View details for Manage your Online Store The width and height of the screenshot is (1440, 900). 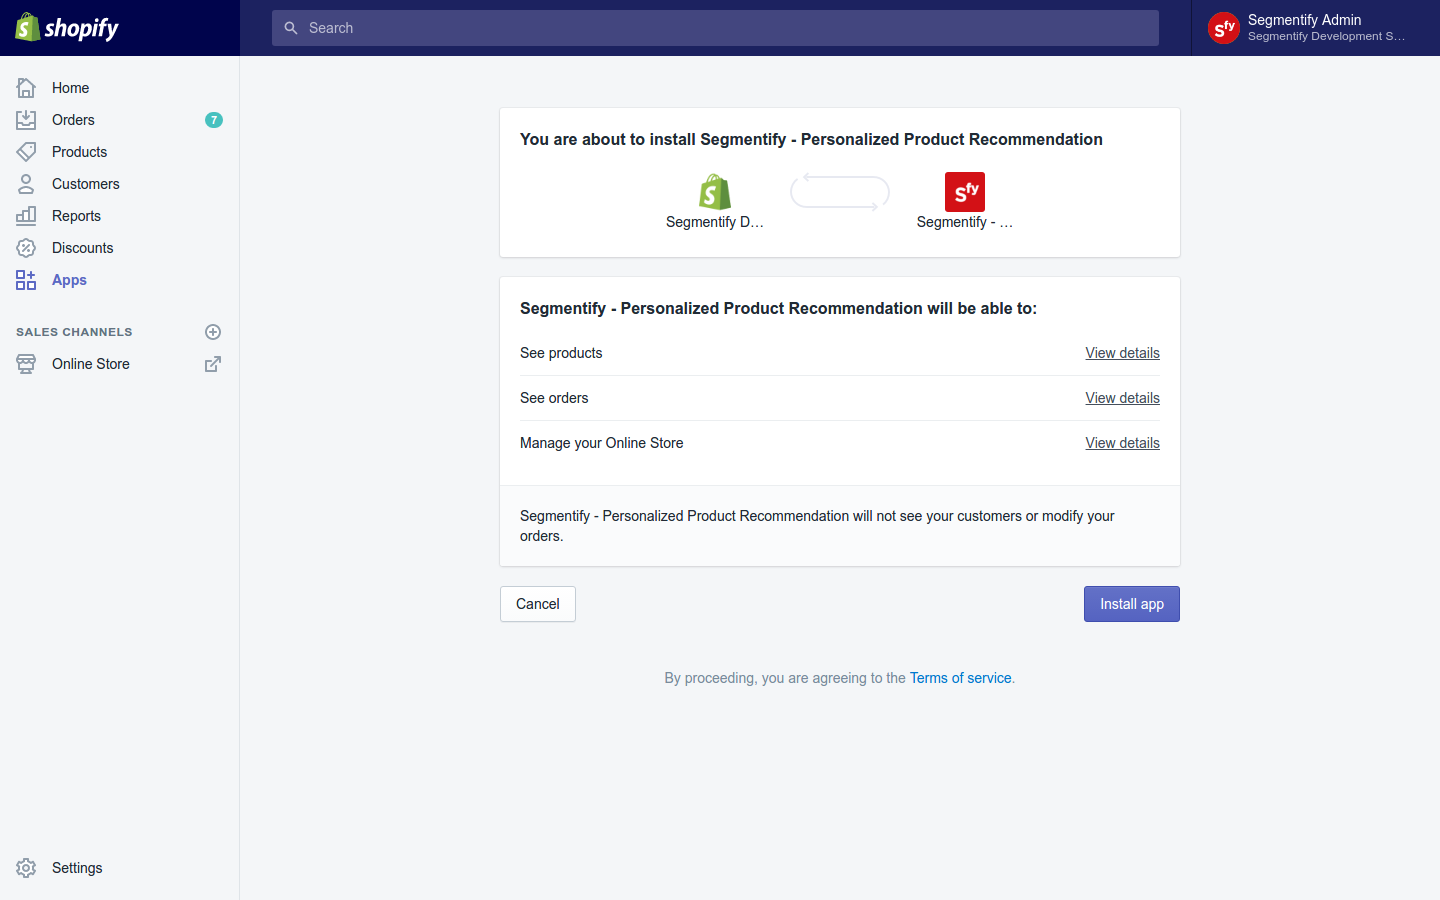(1122, 443)
